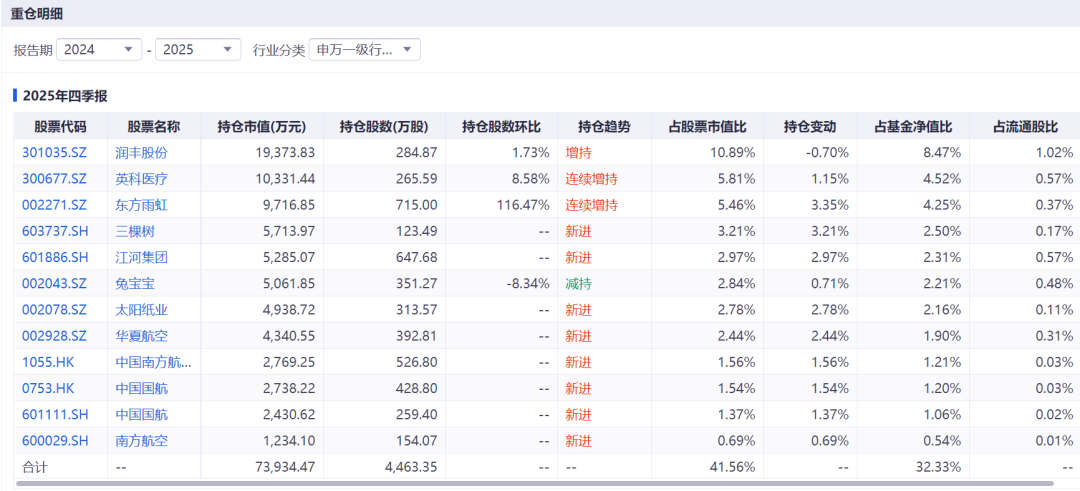Screen dimensions: 1080x491
Task: Open the 2025 report end year dropdown
Action: [x=198, y=49]
